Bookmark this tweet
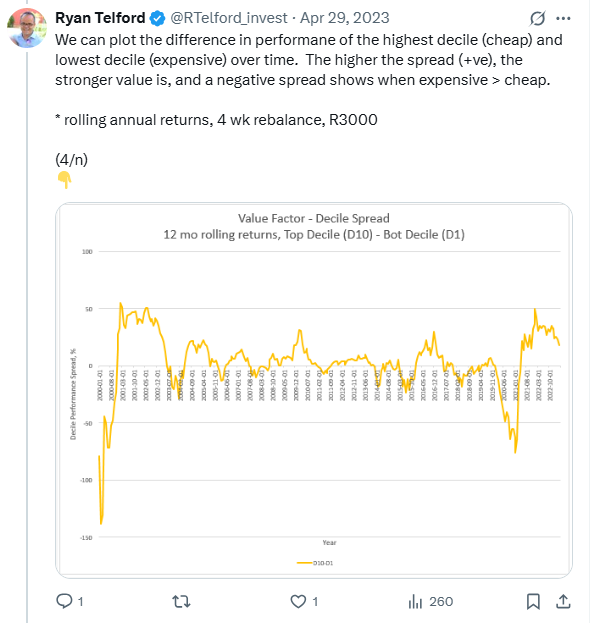Screen dimensions: 606x623 [535, 601]
